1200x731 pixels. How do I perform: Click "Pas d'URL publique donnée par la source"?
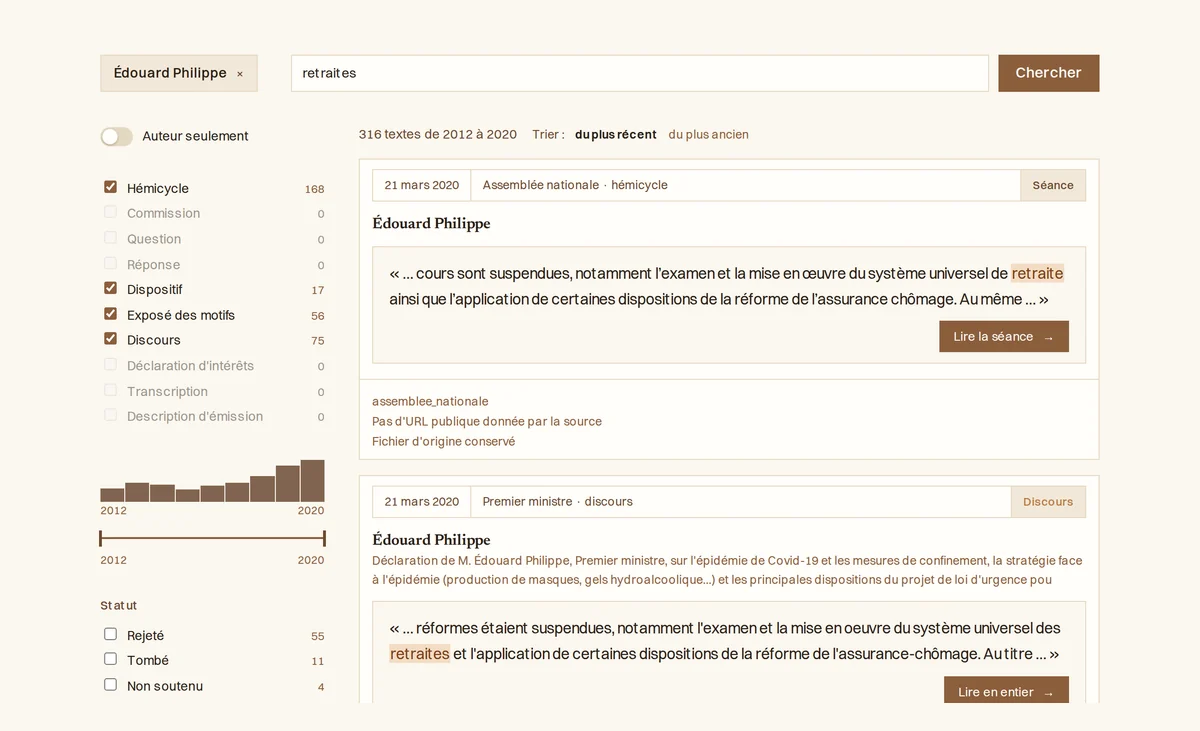pos(487,422)
